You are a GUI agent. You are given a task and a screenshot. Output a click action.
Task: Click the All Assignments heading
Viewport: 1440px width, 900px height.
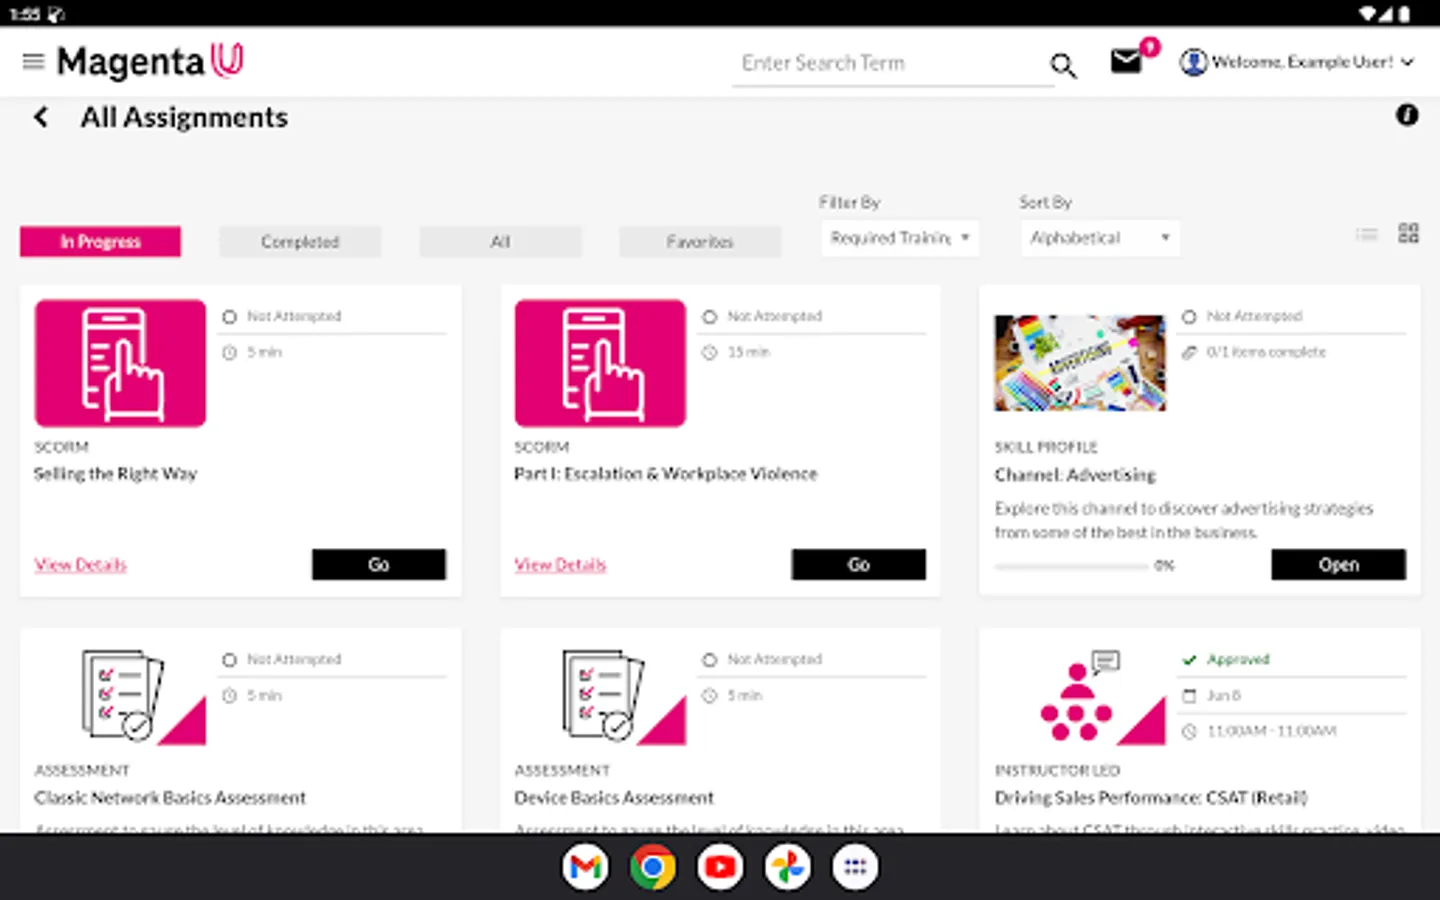click(x=184, y=118)
